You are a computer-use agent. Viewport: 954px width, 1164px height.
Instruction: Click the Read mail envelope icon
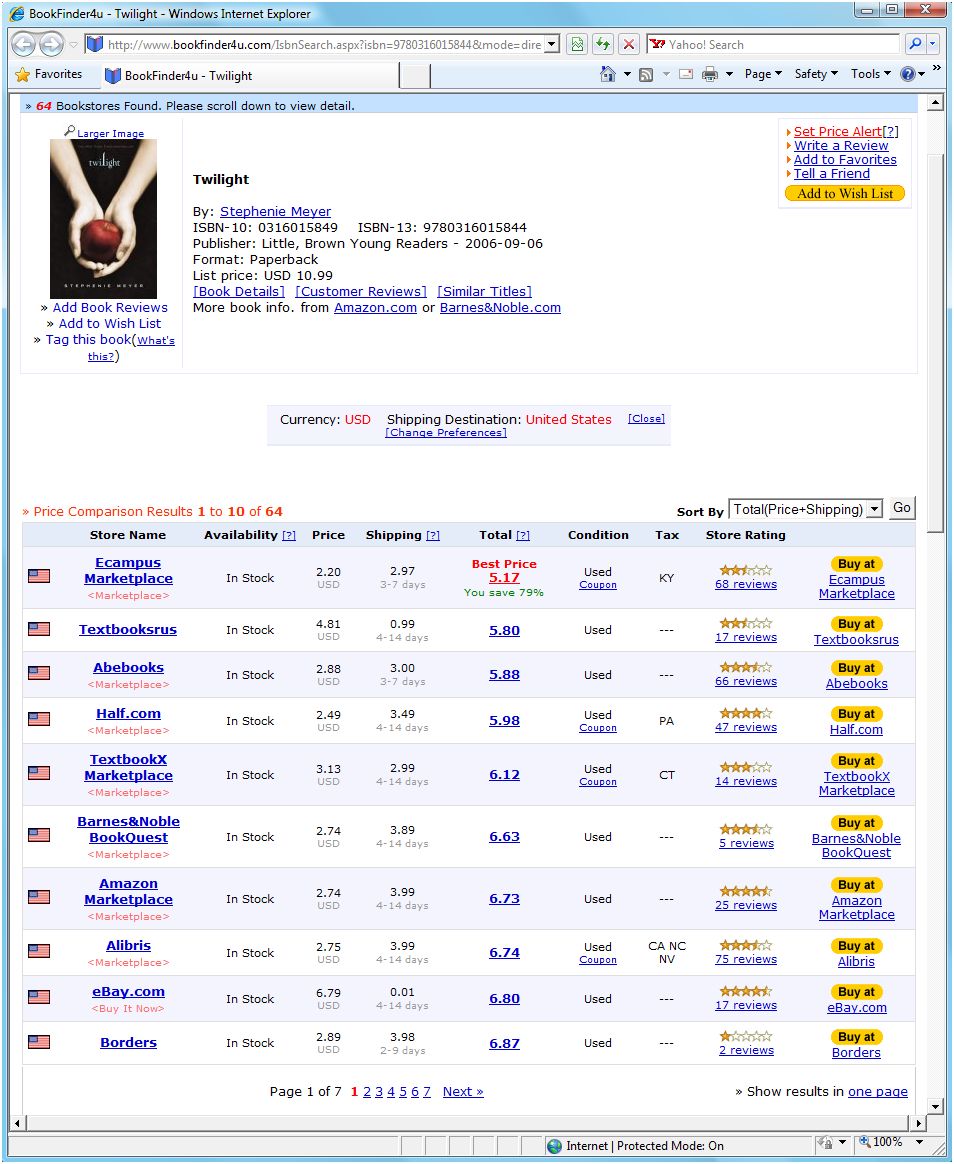(x=686, y=74)
